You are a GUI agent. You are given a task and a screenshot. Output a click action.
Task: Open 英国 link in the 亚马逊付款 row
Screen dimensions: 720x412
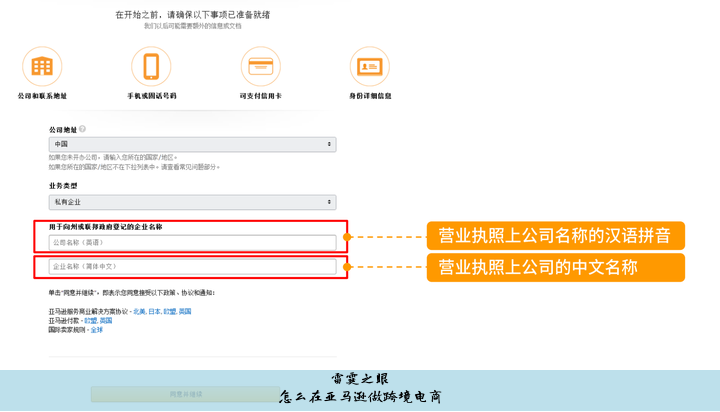106,321
